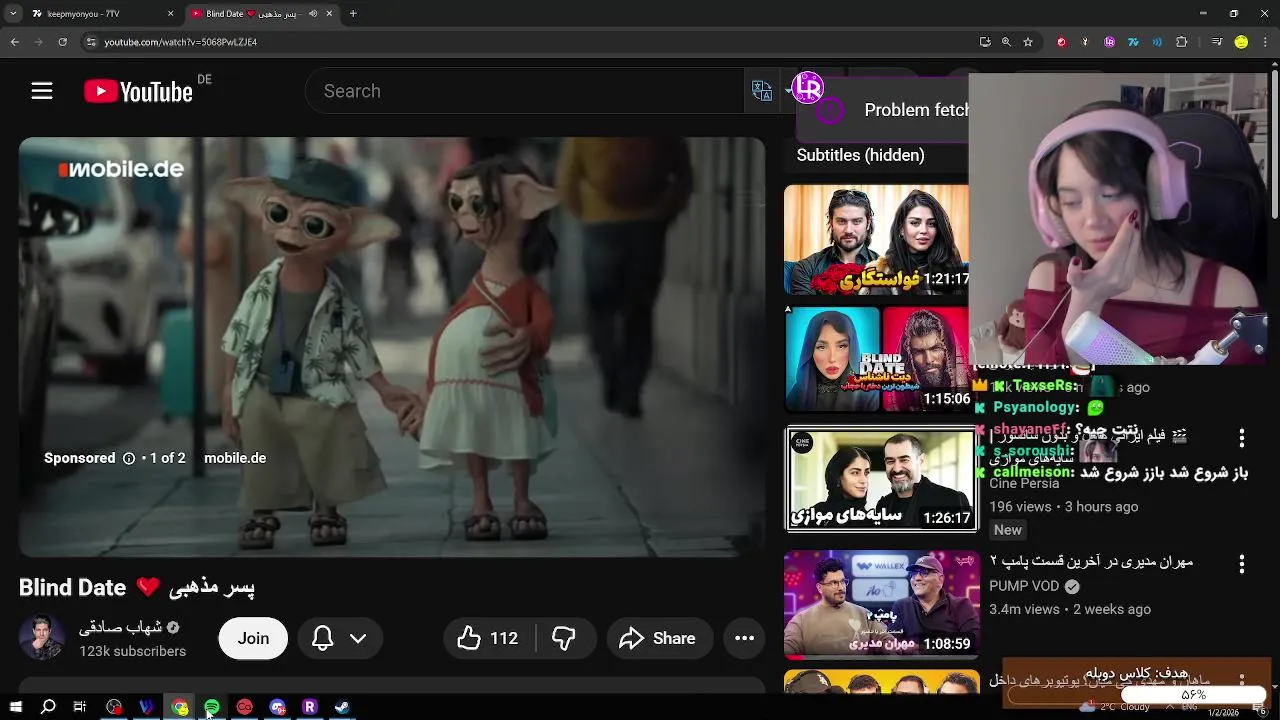This screenshot has height=720, width=1280.
Task: Open options menu for Cine Persia video
Action: [x=1242, y=438]
